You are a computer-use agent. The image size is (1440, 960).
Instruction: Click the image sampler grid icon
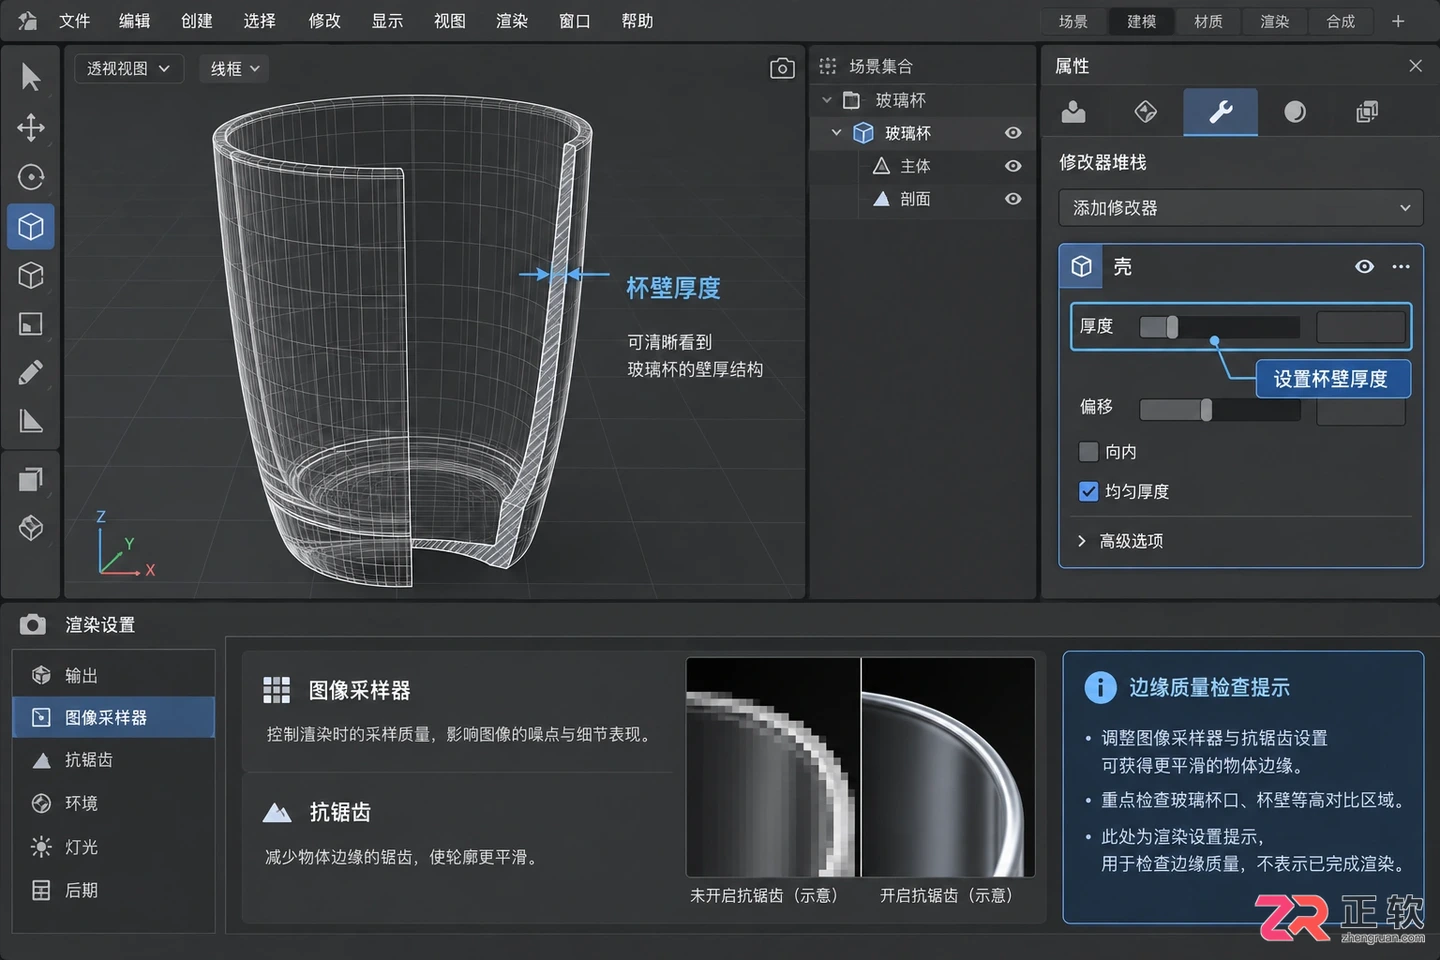coord(276,690)
